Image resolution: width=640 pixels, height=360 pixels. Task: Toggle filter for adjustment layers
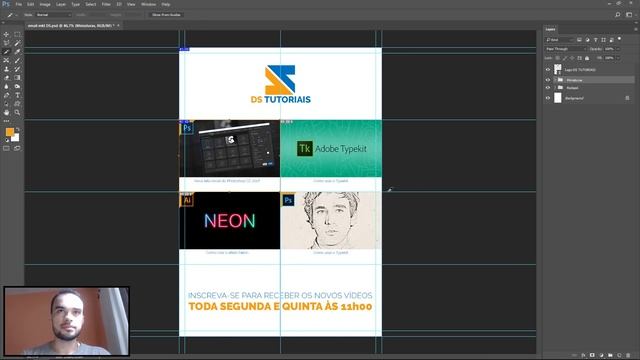pos(587,40)
